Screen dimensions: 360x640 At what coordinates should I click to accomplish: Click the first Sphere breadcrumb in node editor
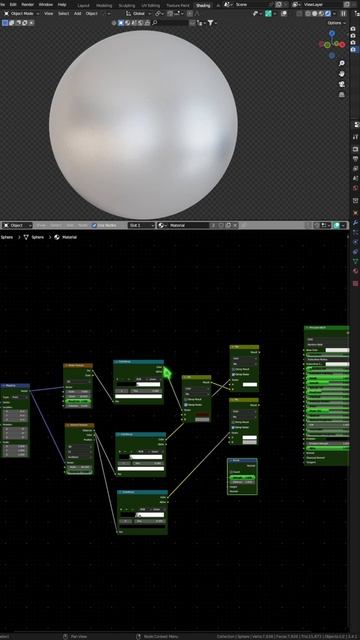(x=6, y=237)
